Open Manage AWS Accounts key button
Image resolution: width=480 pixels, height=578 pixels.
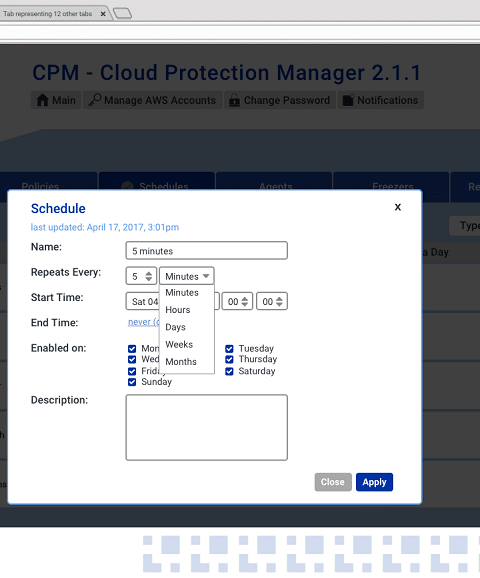click(x=153, y=100)
